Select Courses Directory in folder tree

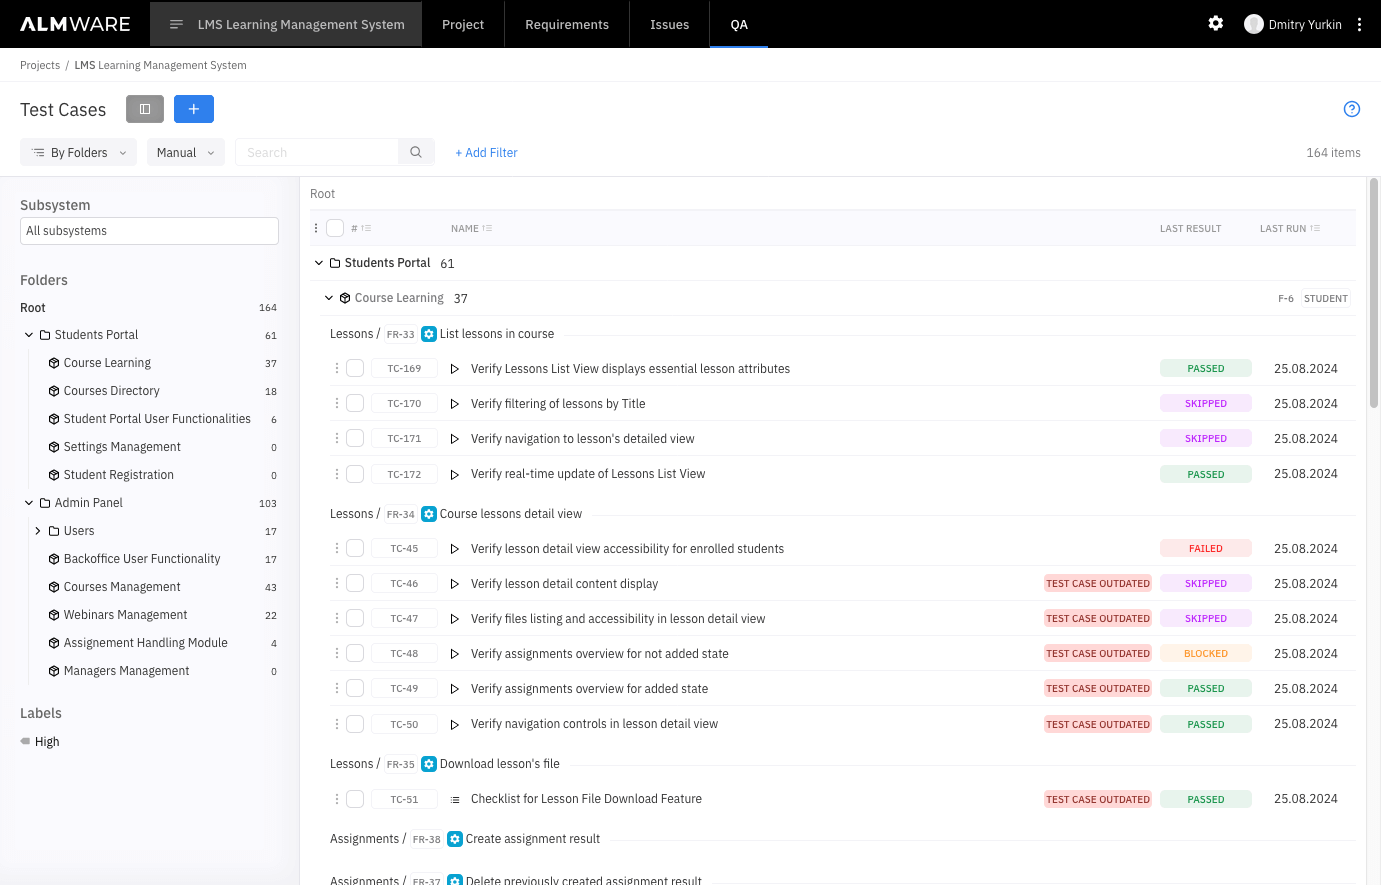[x=112, y=391]
